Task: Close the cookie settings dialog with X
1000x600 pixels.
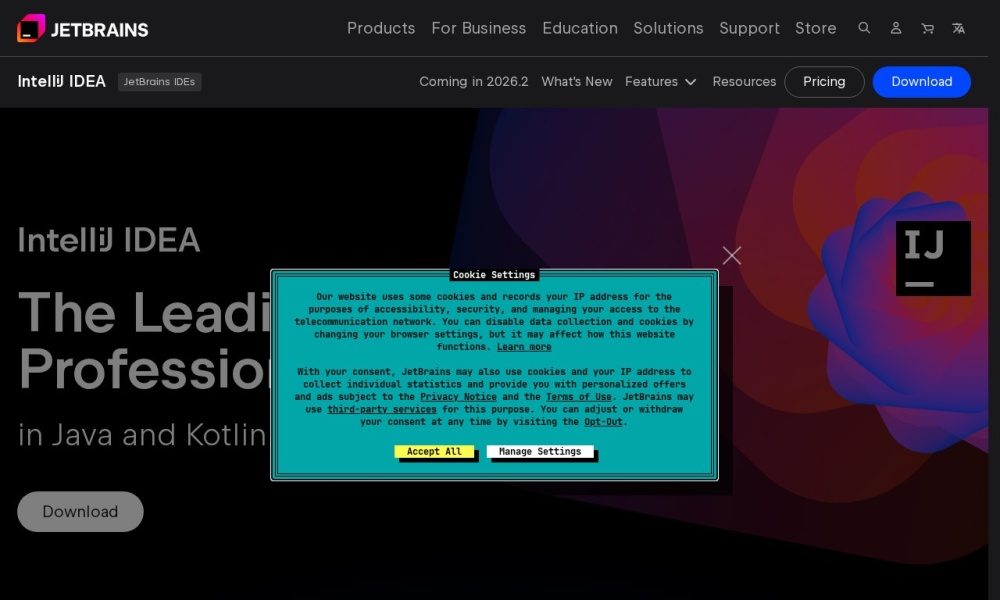Action: click(732, 256)
